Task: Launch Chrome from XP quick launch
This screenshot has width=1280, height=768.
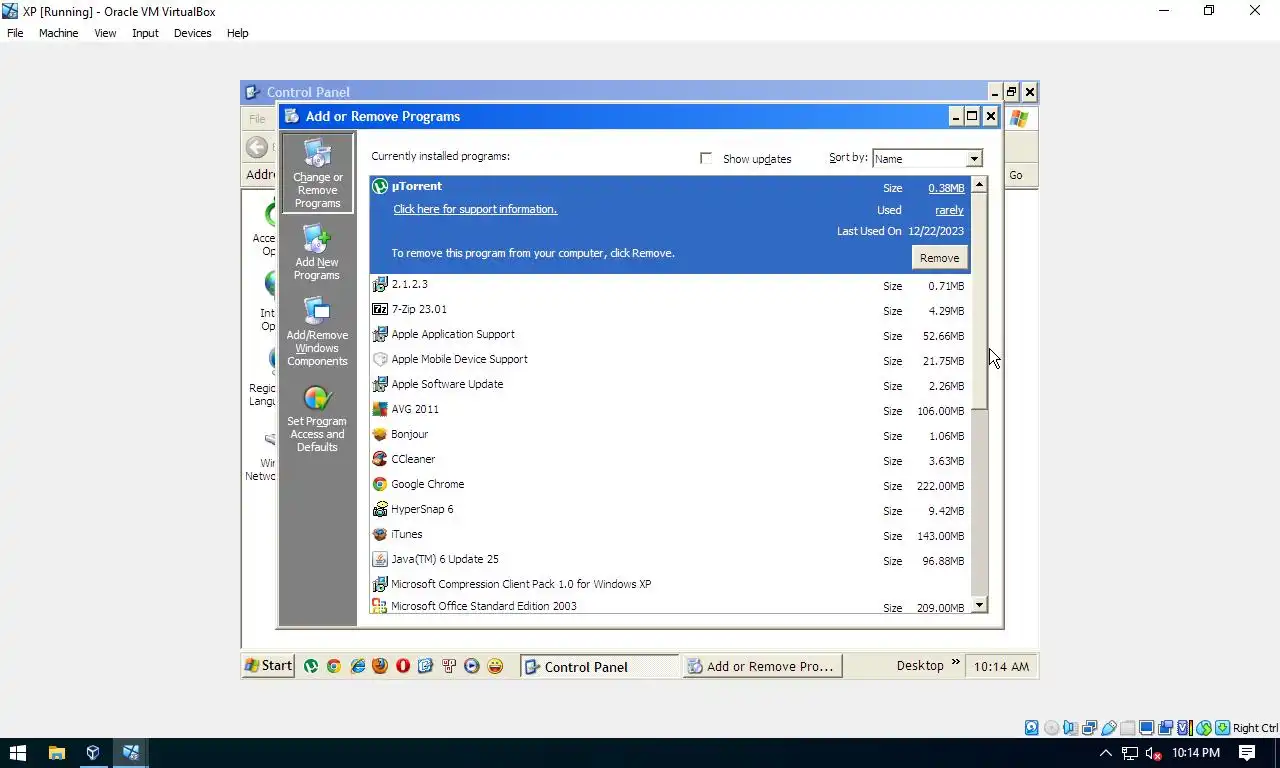Action: [334, 666]
